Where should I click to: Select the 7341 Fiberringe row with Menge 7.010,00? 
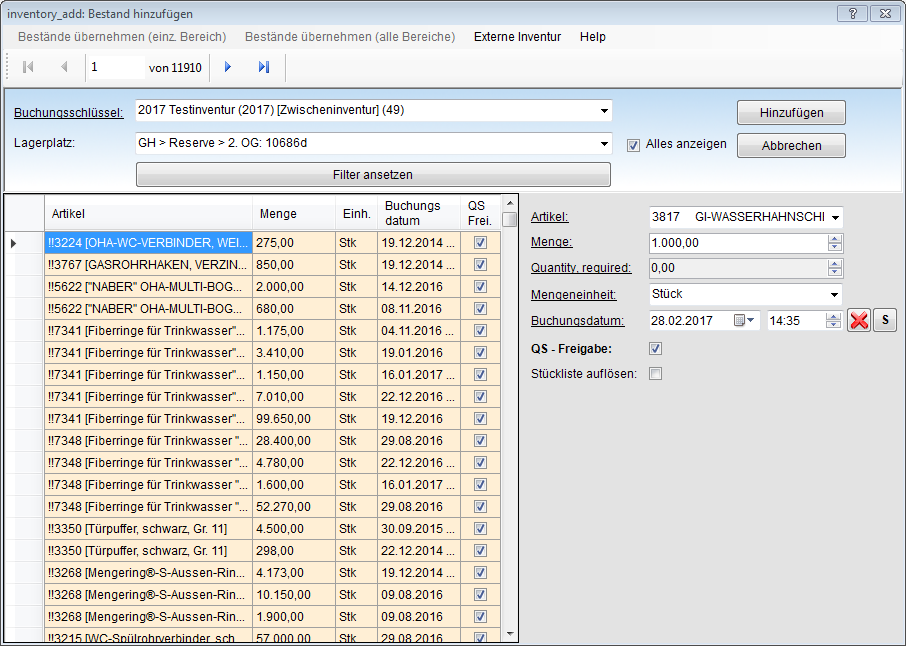[253, 396]
